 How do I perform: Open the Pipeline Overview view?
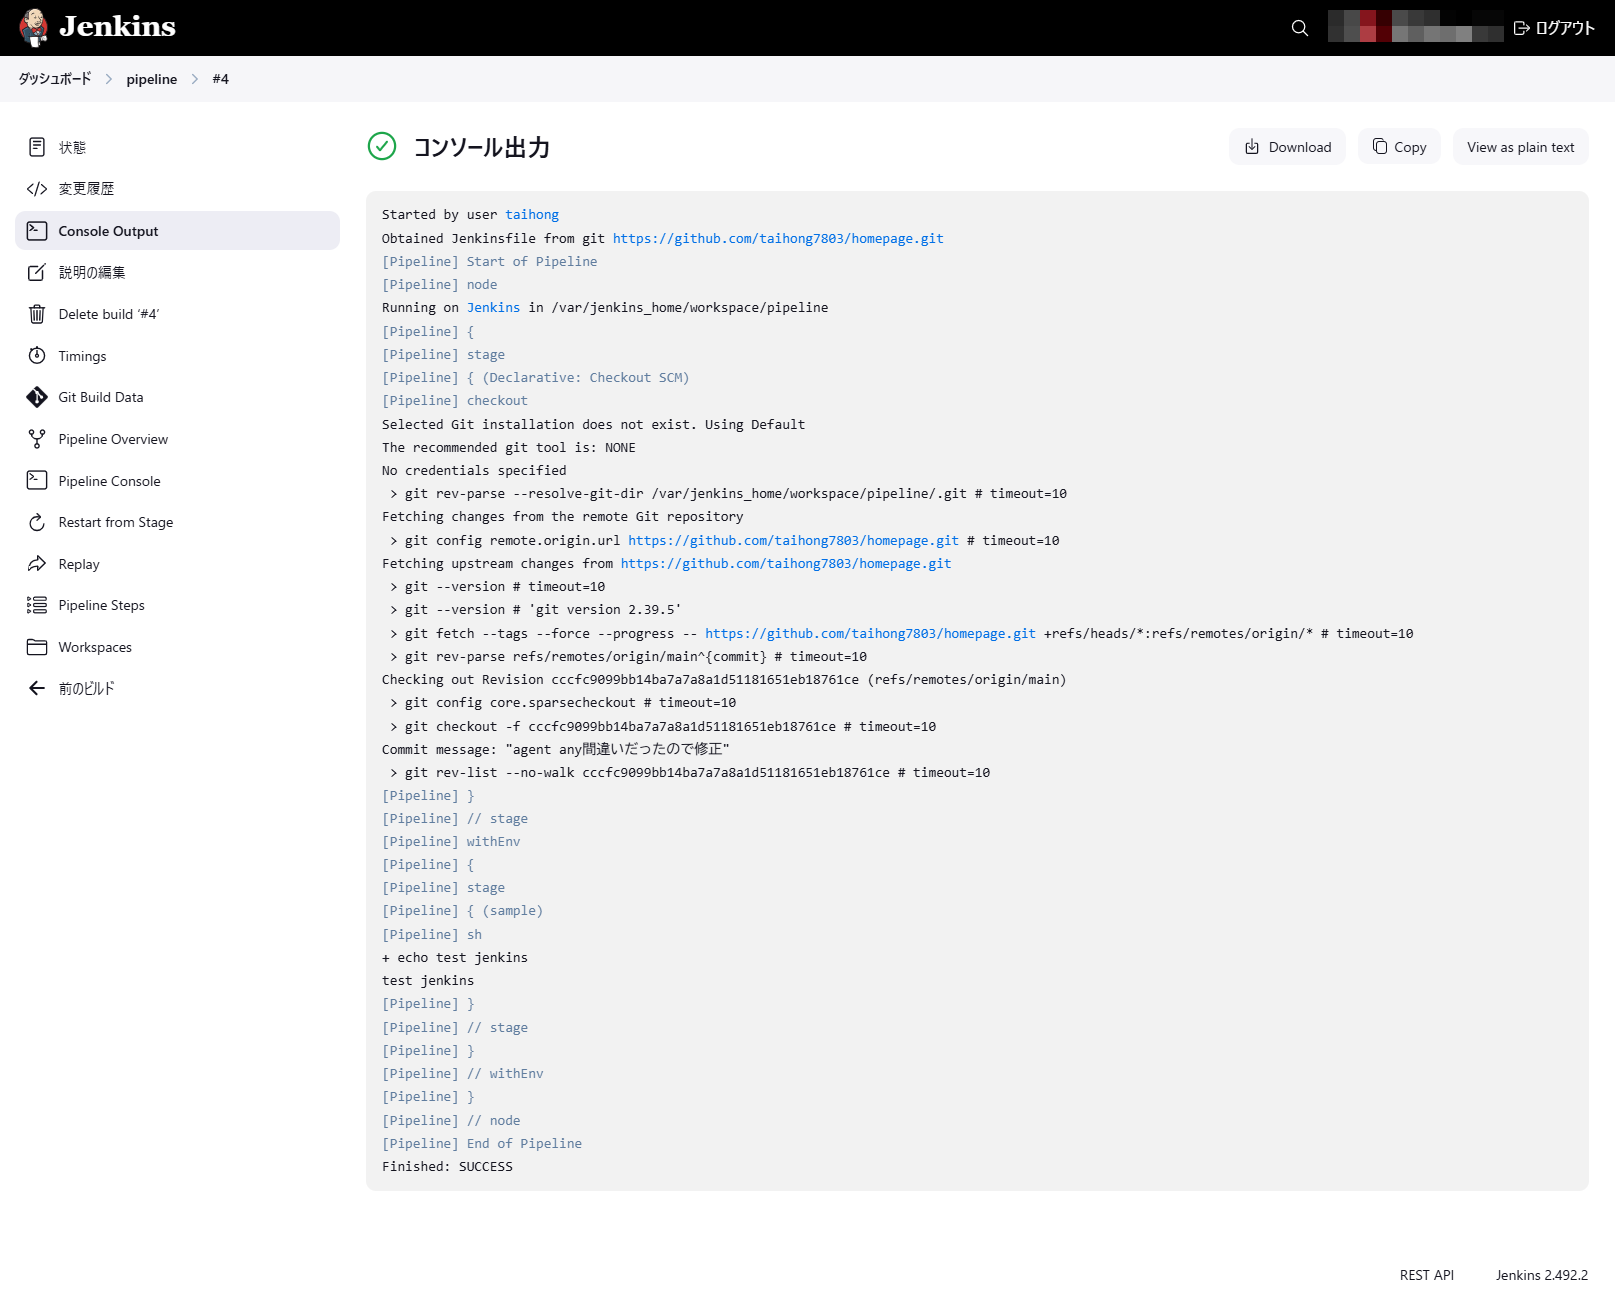(x=112, y=439)
